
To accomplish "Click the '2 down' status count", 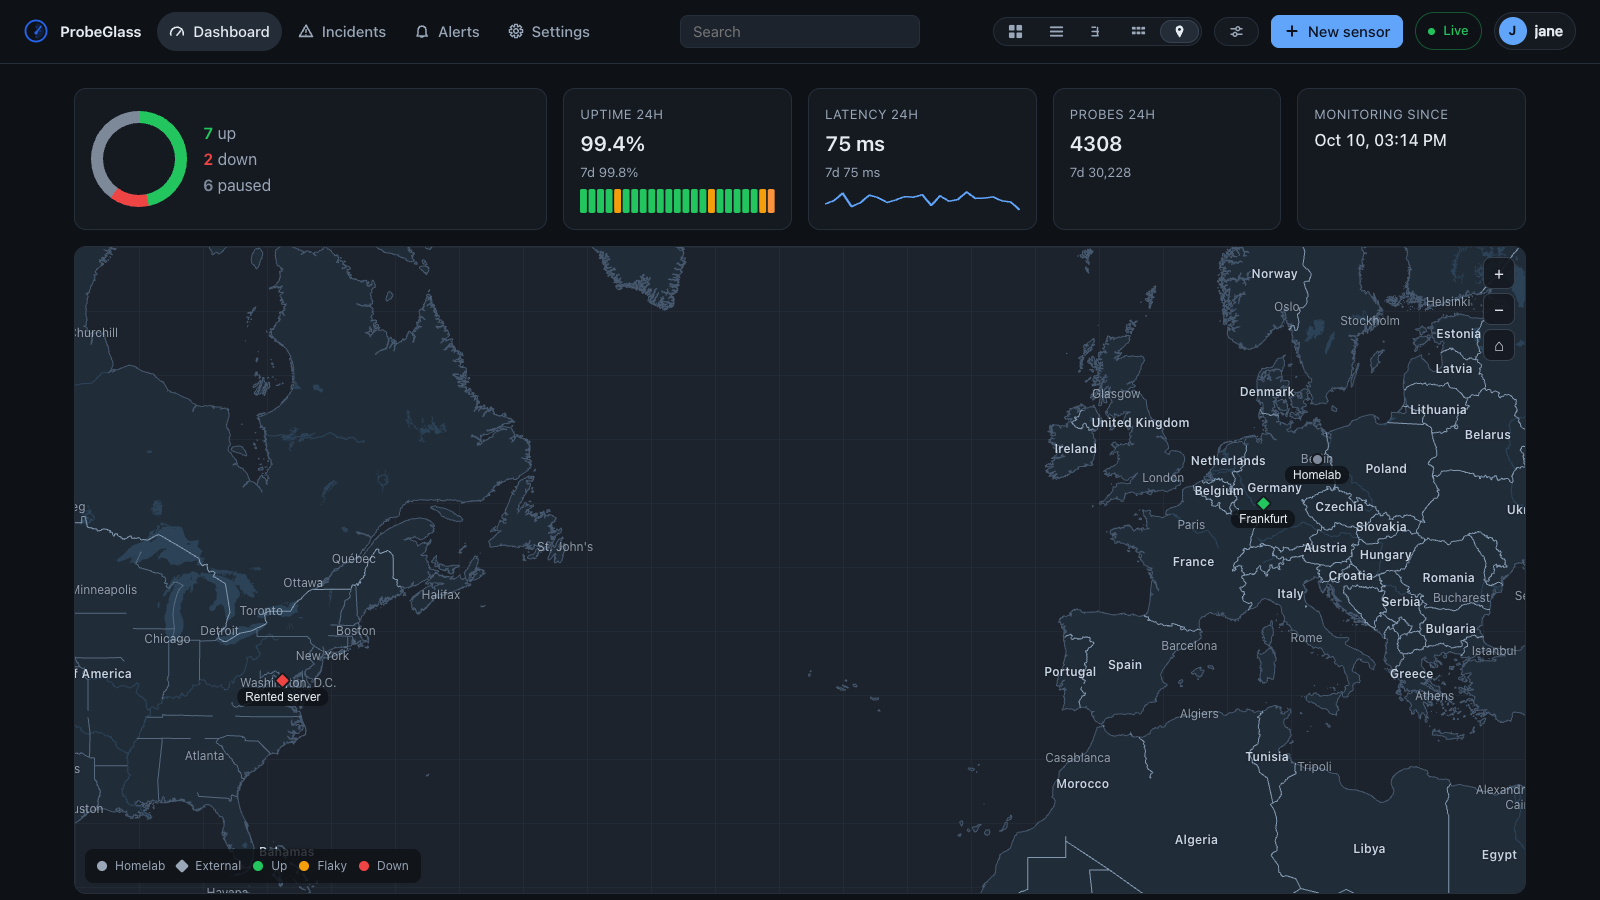I will point(230,159).
